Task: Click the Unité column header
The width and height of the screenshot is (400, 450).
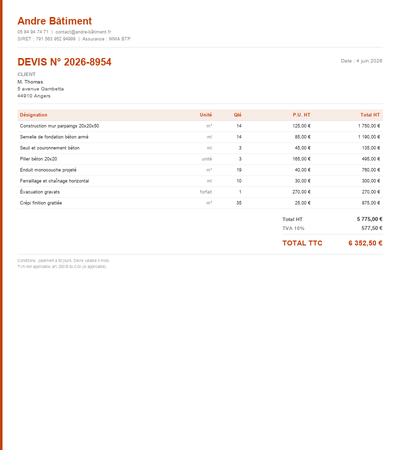Action: point(206,115)
